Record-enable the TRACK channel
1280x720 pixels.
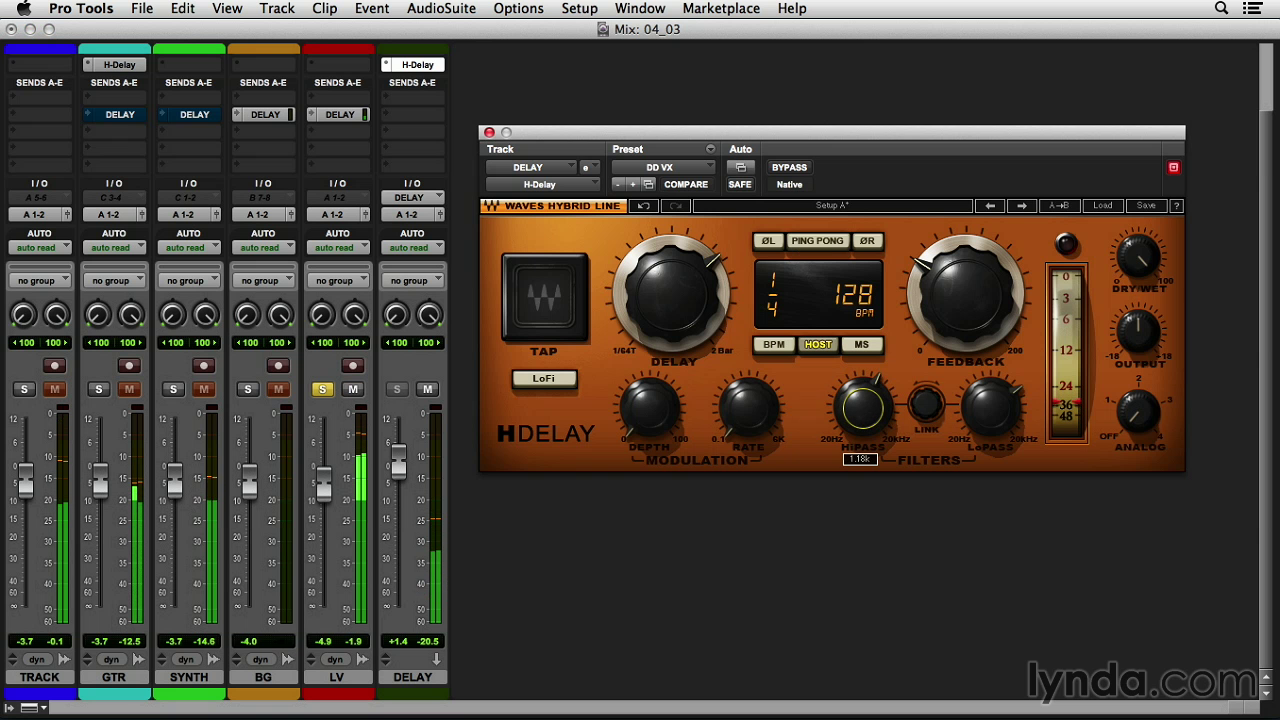54,366
